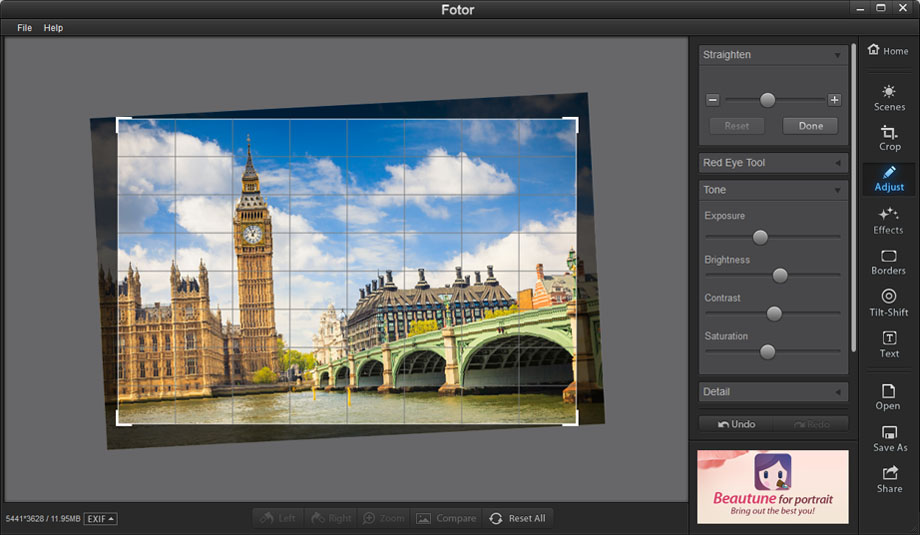Screen dimensions: 920x535
Task: Open the Help menu
Action: pyautogui.click(x=53, y=28)
